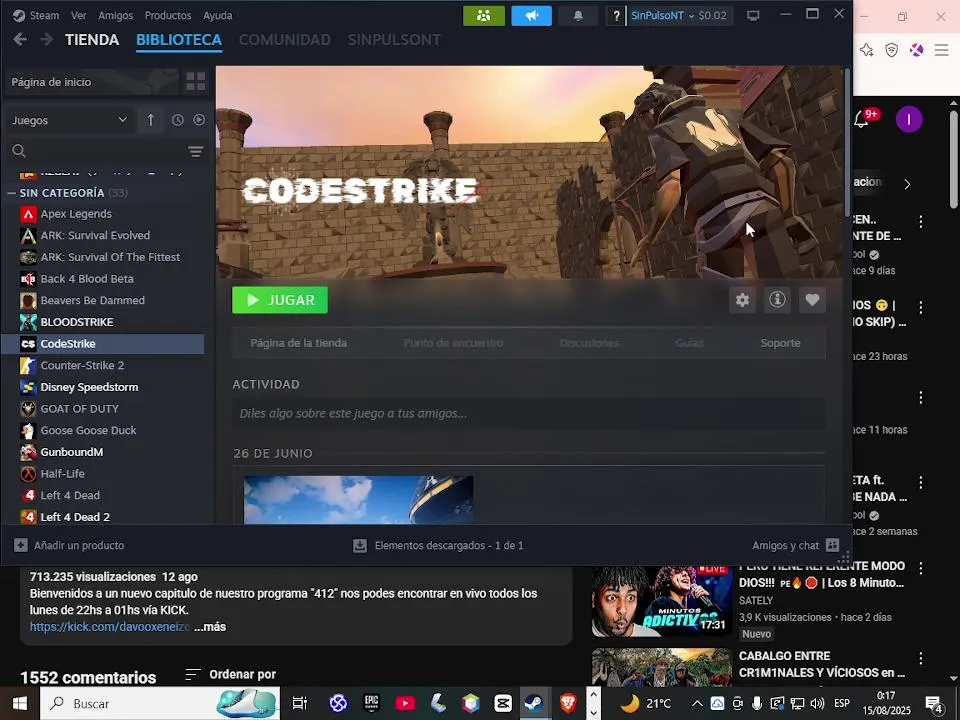Viewport: 960px width, 720px height.
Task: Go back with the Steam back arrow
Action: 20,40
